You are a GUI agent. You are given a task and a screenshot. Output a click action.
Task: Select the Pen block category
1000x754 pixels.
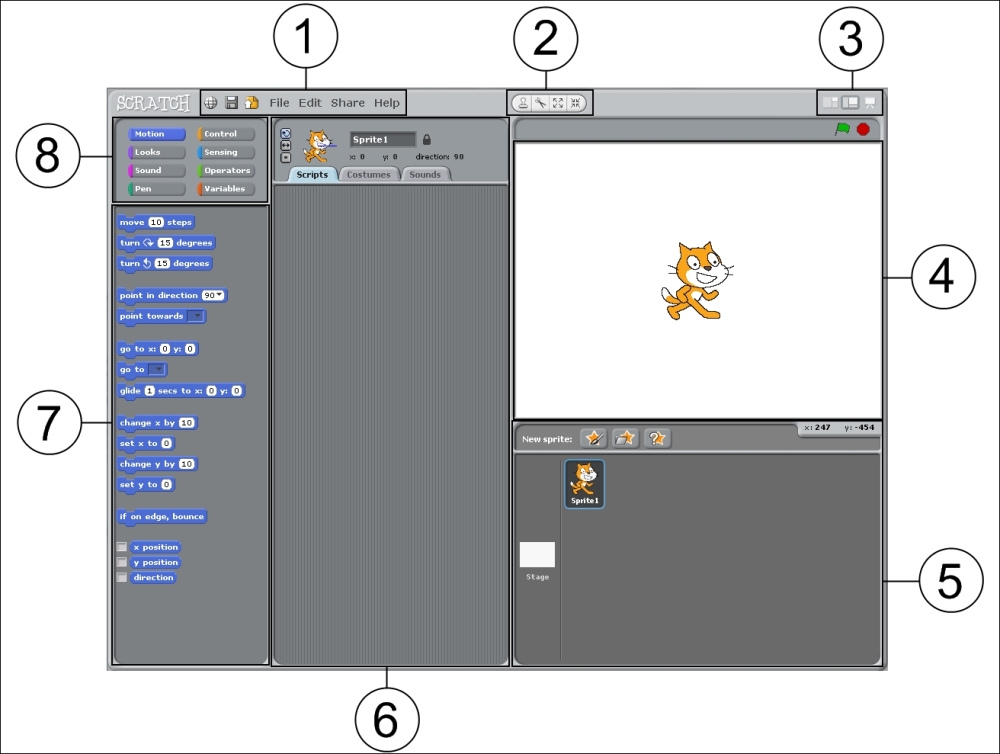(x=157, y=189)
